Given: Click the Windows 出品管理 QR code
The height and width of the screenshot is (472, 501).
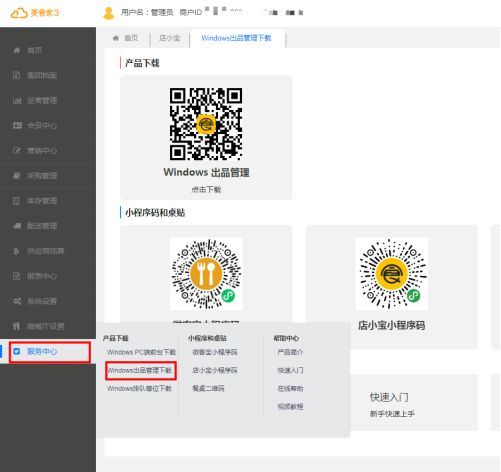Looking at the screenshot, I should click(206, 124).
